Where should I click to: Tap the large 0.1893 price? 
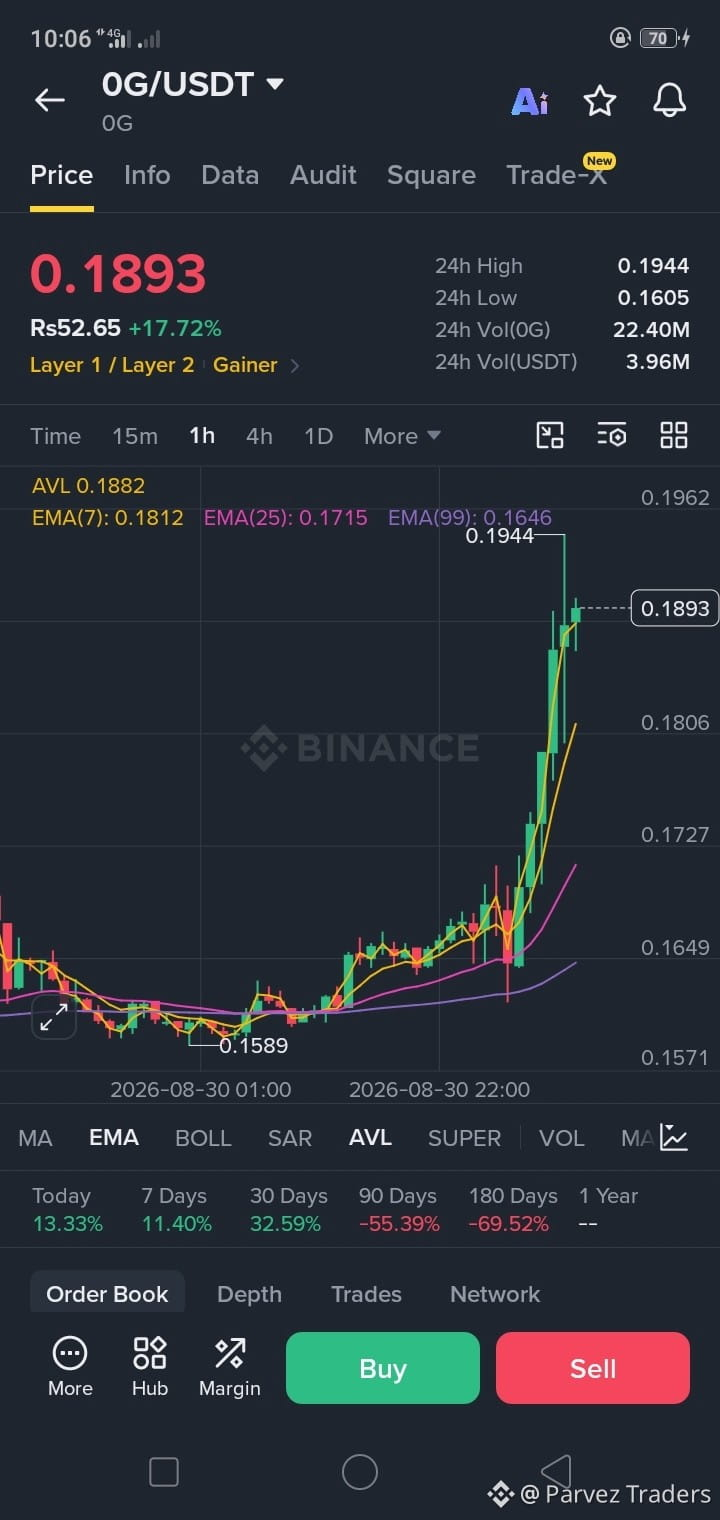coord(118,274)
